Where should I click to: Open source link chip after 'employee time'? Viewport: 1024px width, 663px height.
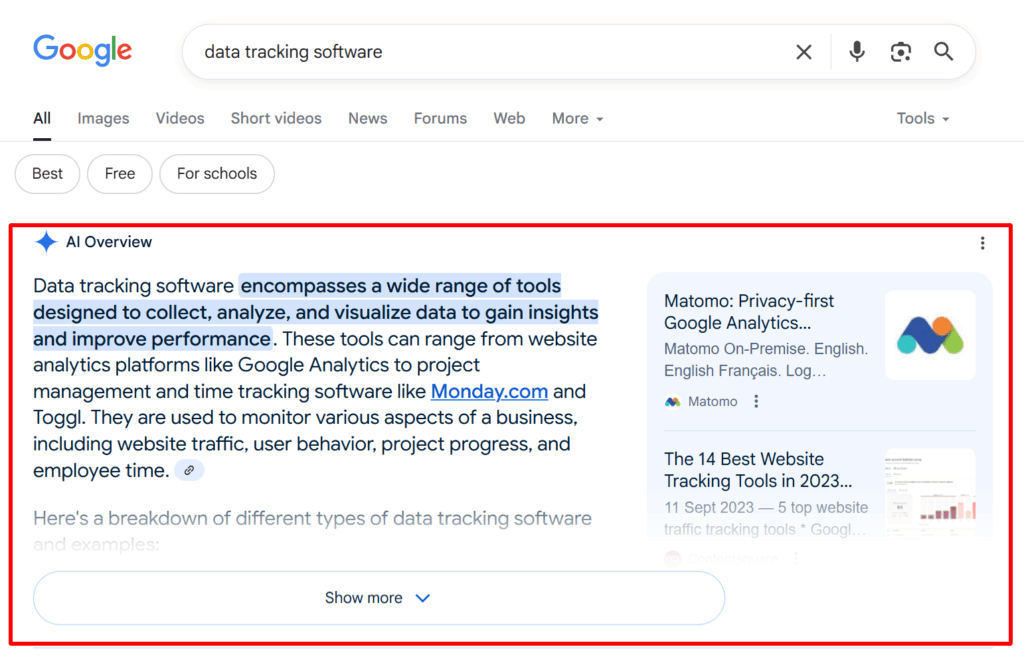(189, 470)
